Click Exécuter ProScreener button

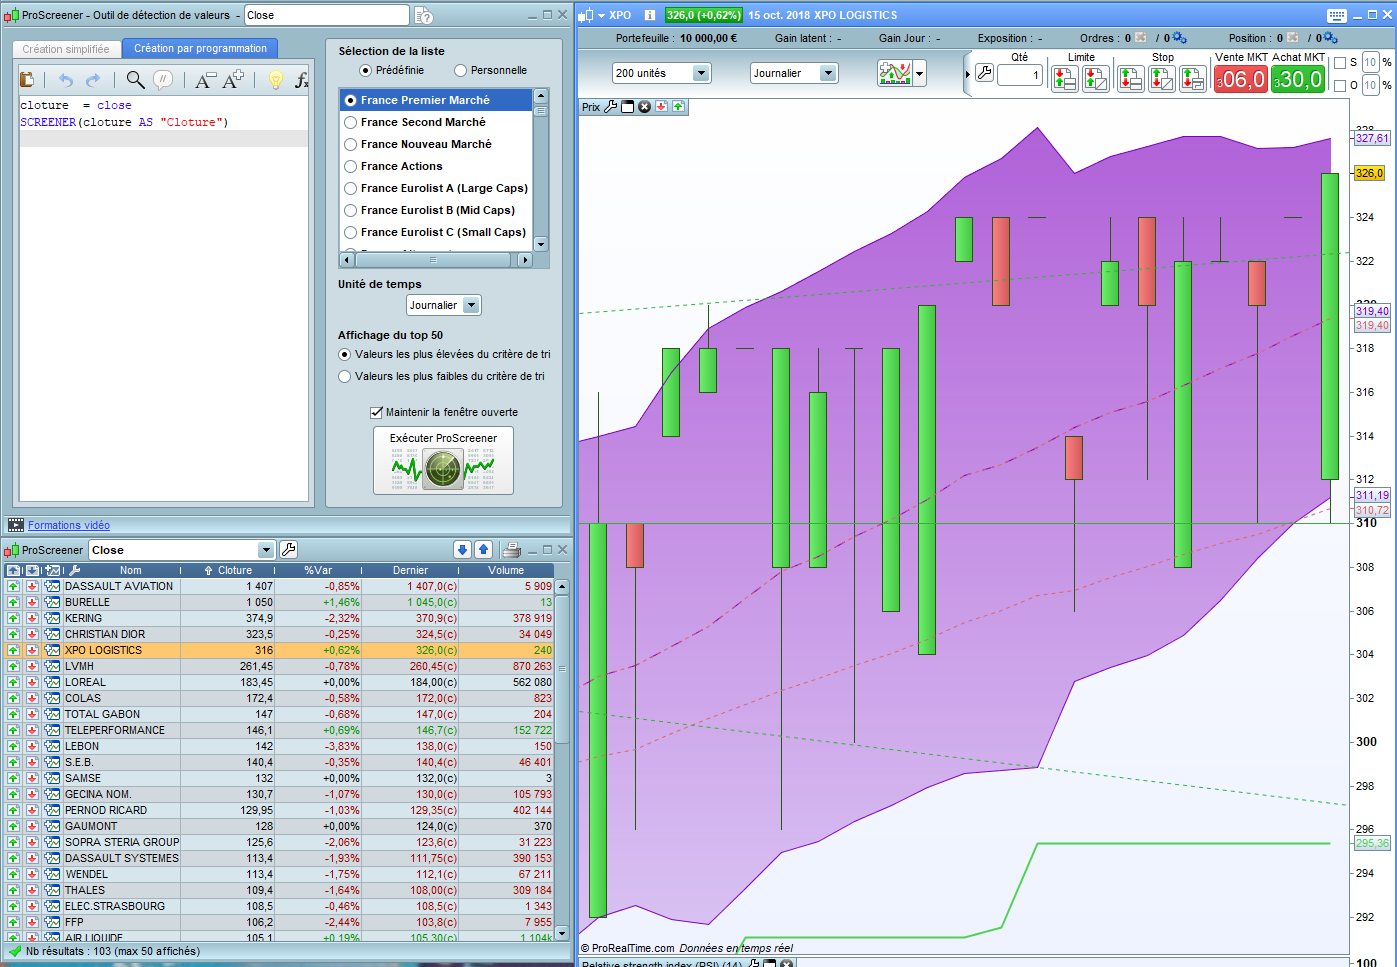tap(443, 460)
